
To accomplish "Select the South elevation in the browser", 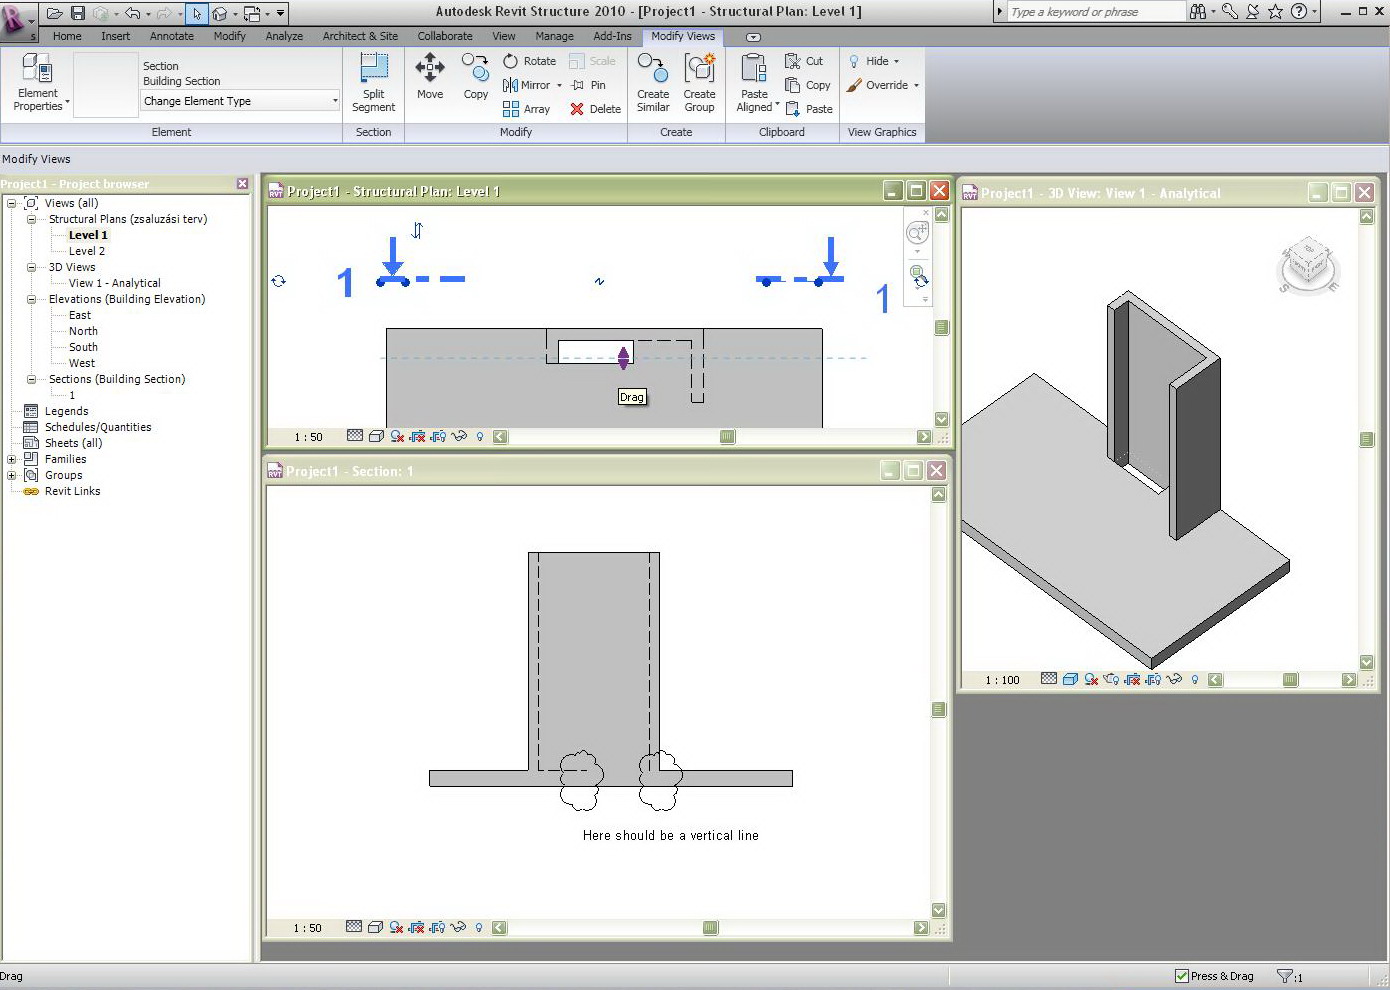I will pyautogui.click(x=83, y=347).
